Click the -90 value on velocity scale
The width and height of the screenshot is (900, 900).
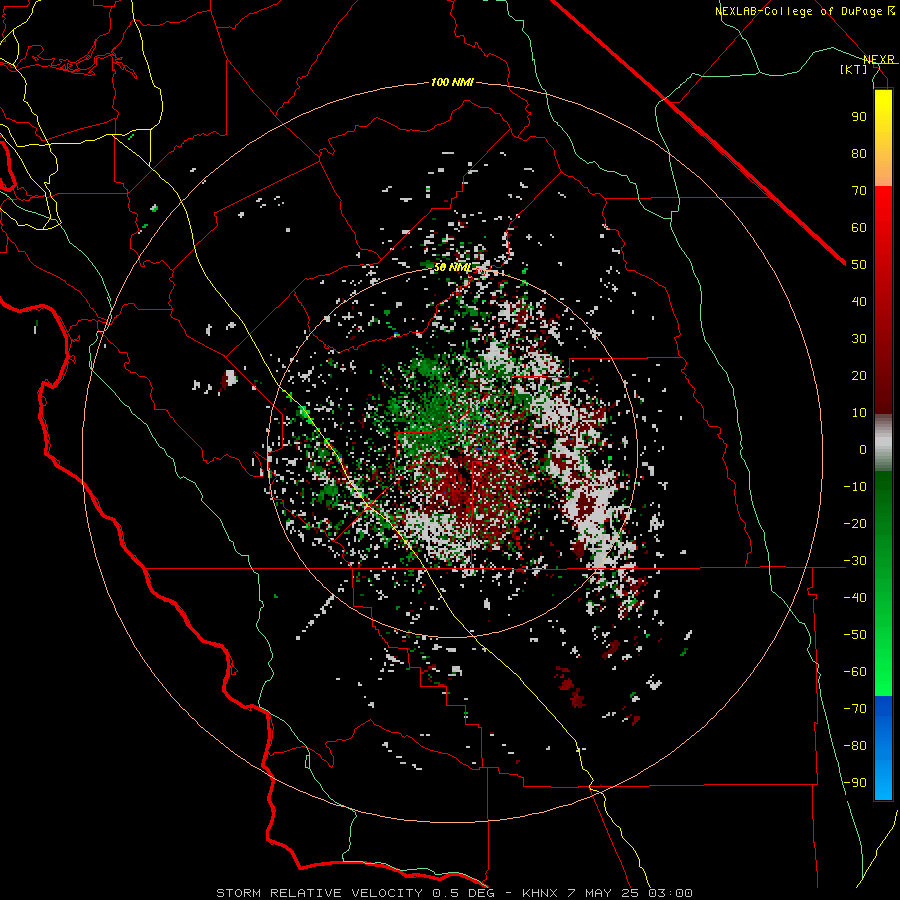855,782
